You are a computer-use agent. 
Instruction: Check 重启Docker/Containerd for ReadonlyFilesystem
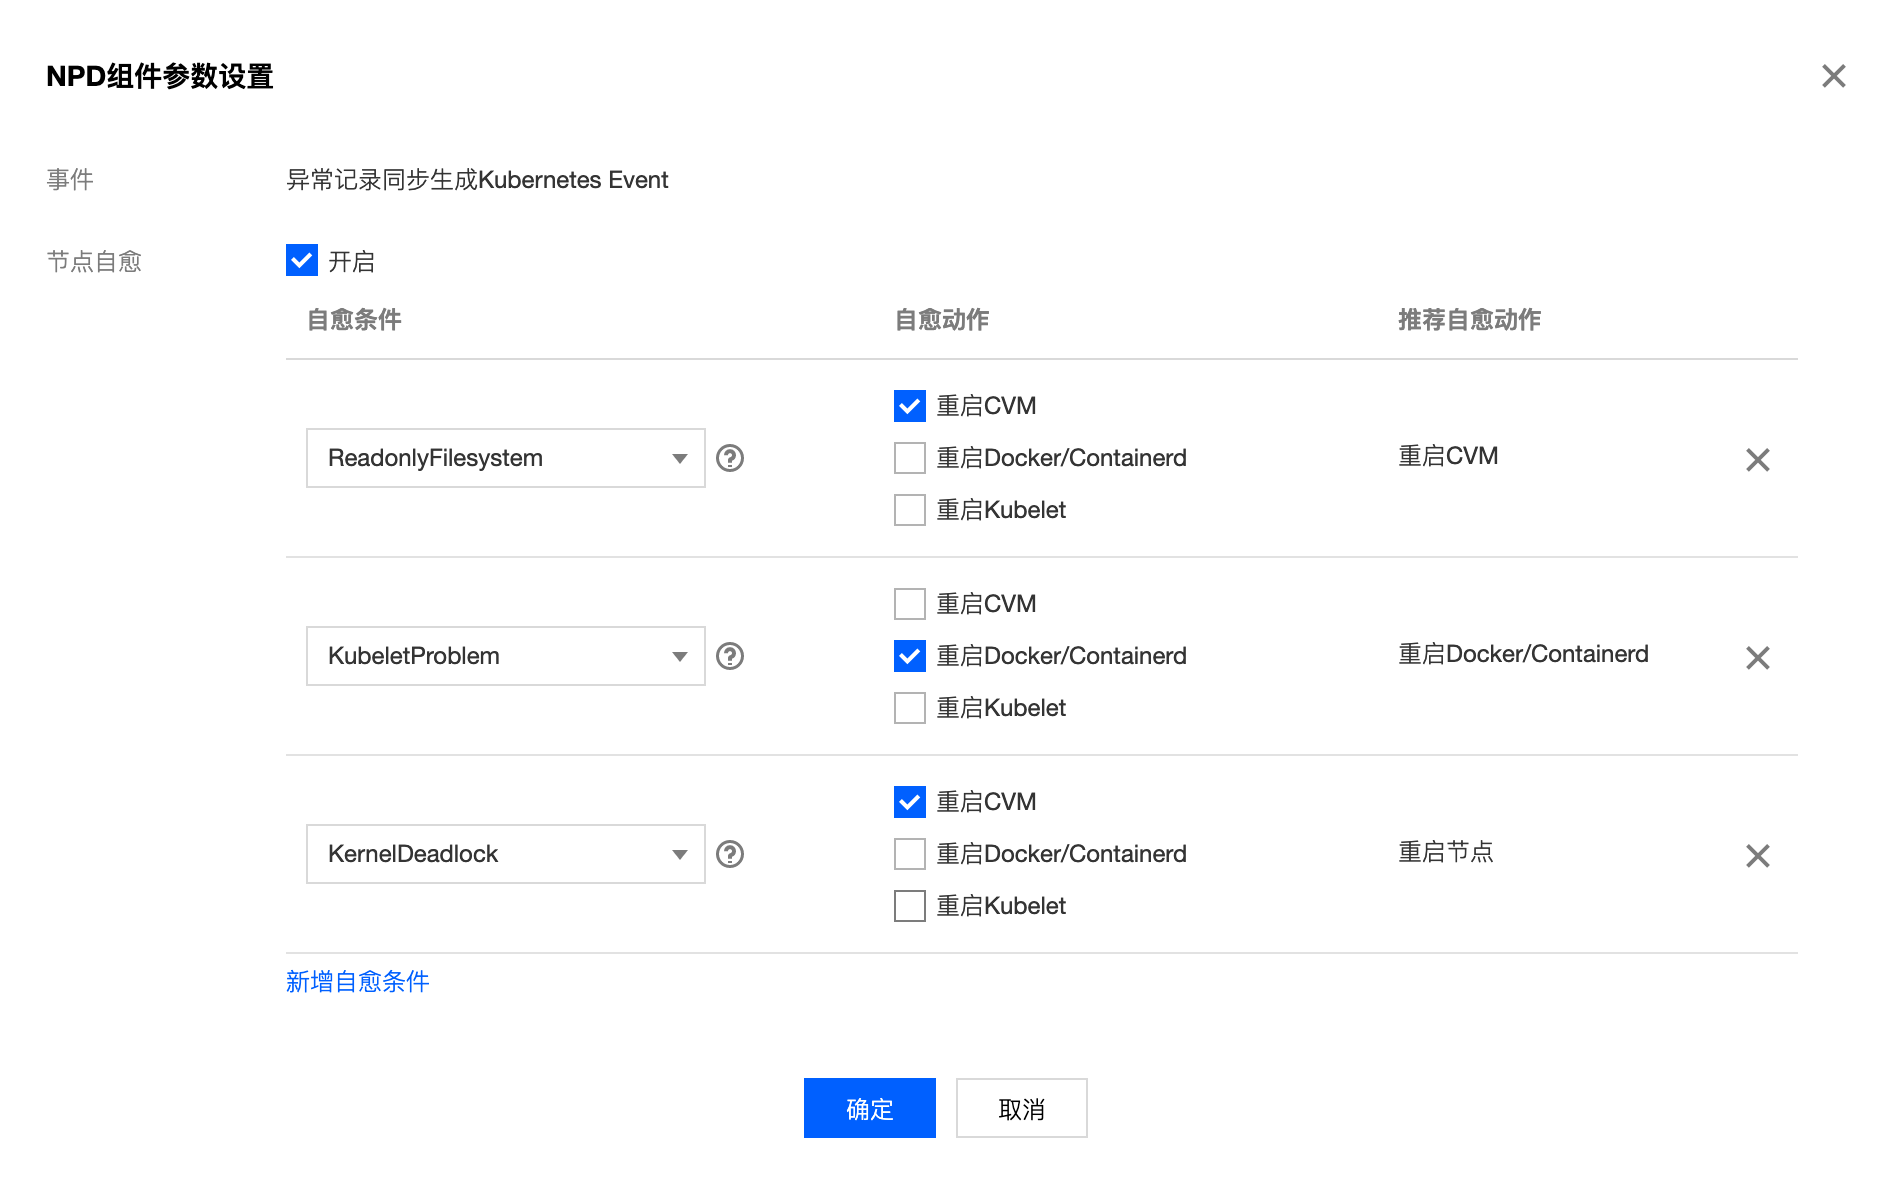909,458
